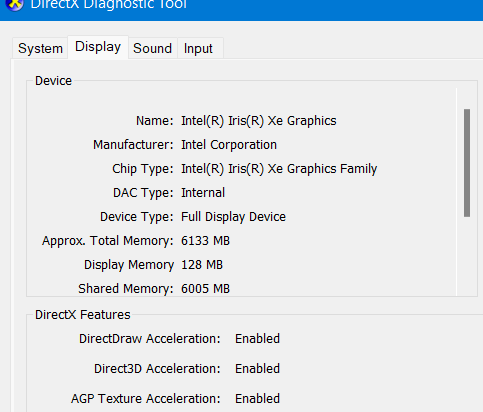Image resolution: width=483 pixels, height=412 pixels.
Task: Select the device name Intel(R) Iris(R) Xe Graphics
Action: 259,121
